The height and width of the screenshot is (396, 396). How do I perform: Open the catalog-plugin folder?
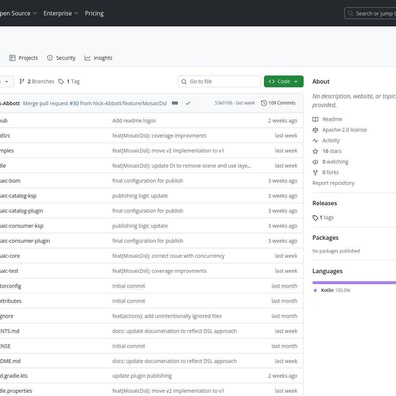tap(21, 211)
